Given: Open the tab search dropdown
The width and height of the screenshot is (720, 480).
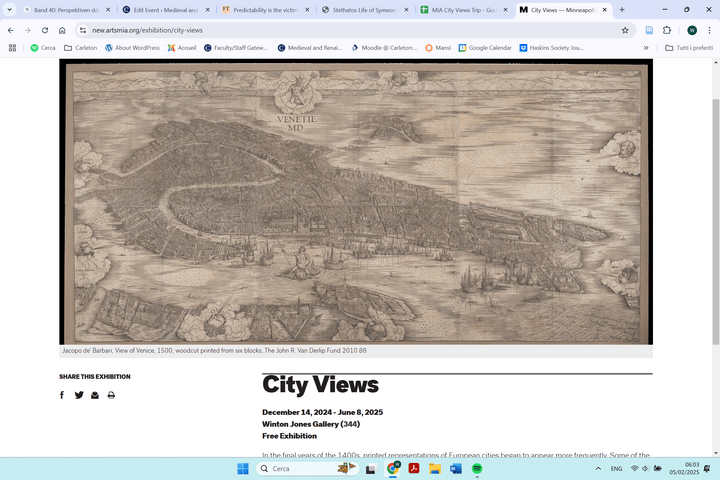Looking at the screenshot, I should [9, 10].
